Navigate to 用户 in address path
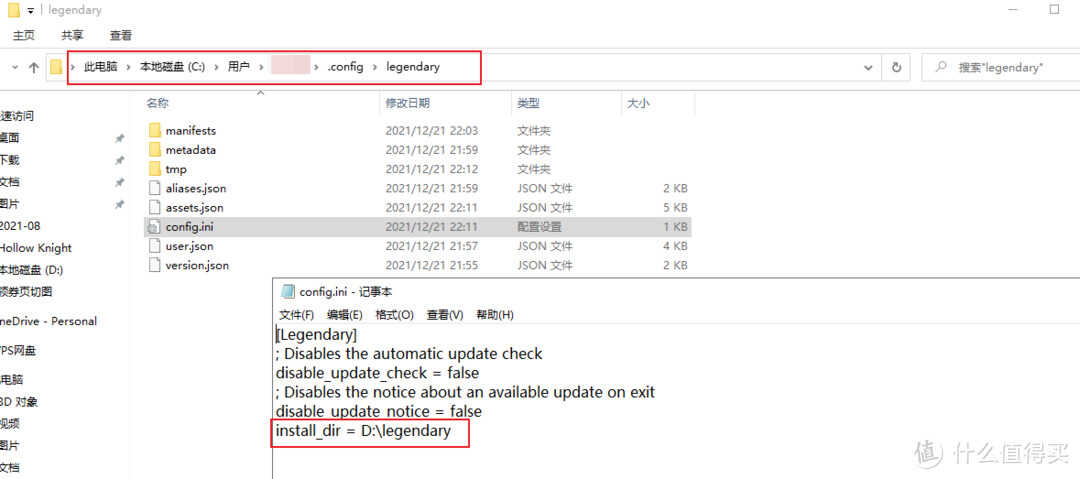Image resolution: width=1080 pixels, height=479 pixels. tap(238, 67)
